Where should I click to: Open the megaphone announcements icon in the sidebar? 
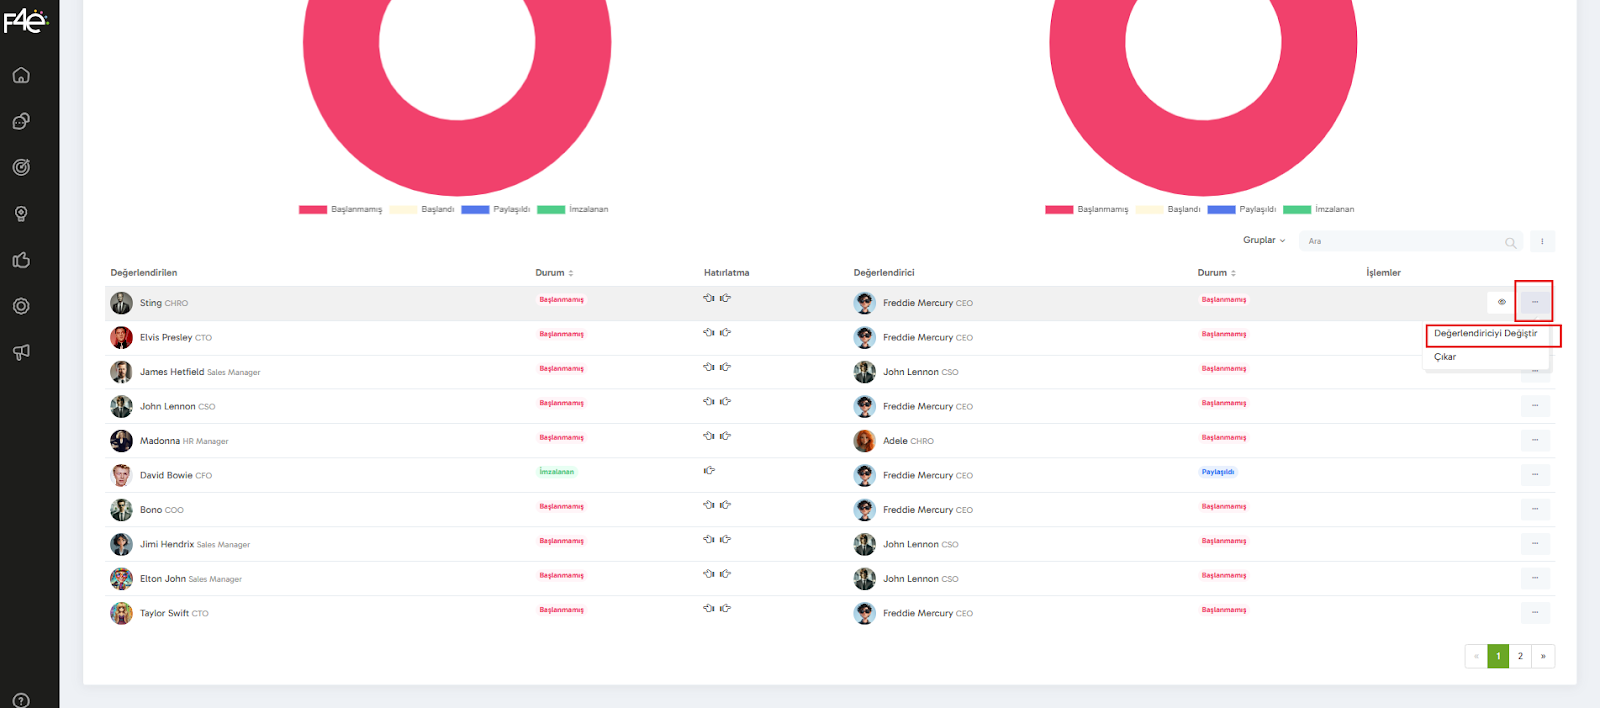(21, 352)
